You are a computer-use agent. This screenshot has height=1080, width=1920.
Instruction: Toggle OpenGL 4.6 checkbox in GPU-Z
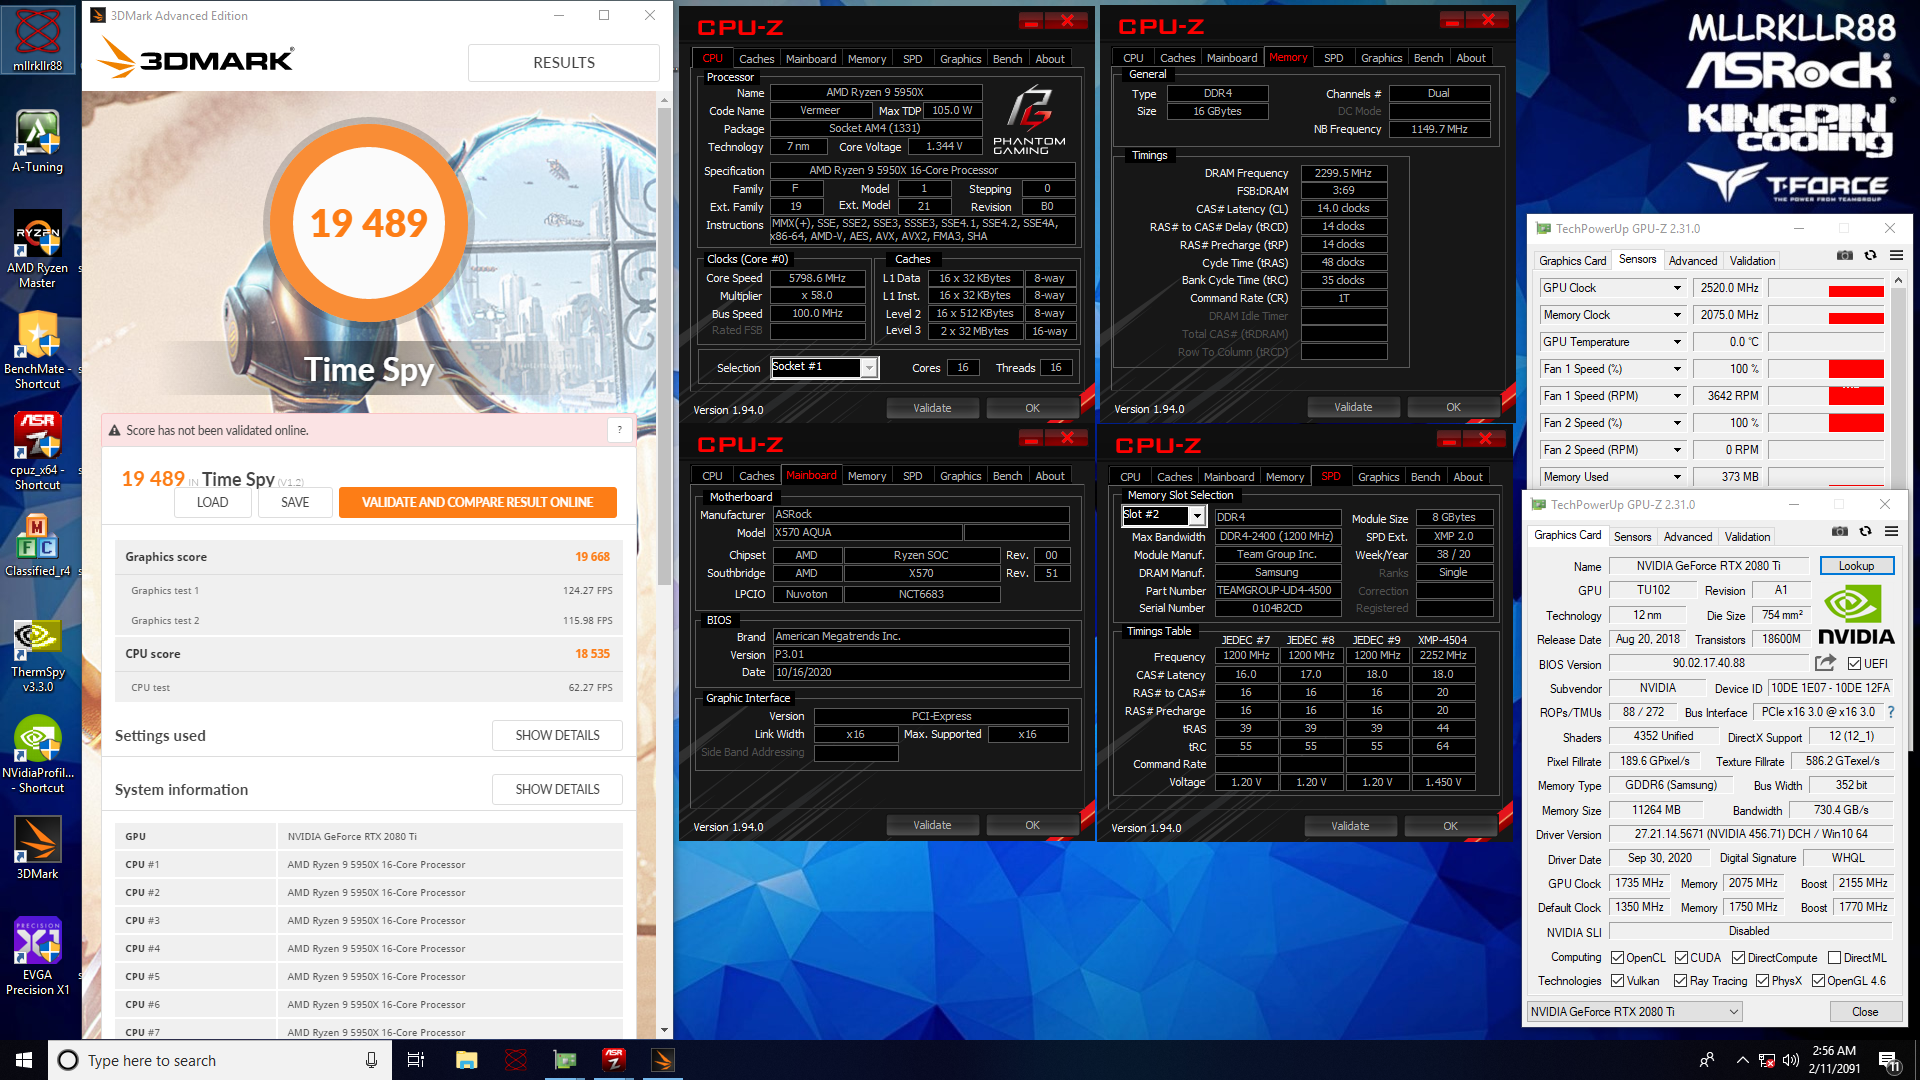click(x=1819, y=981)
